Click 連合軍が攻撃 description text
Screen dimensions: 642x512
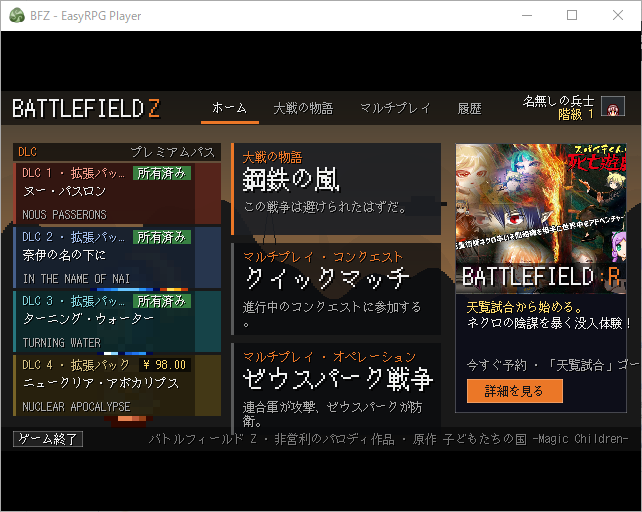(332, 414)
